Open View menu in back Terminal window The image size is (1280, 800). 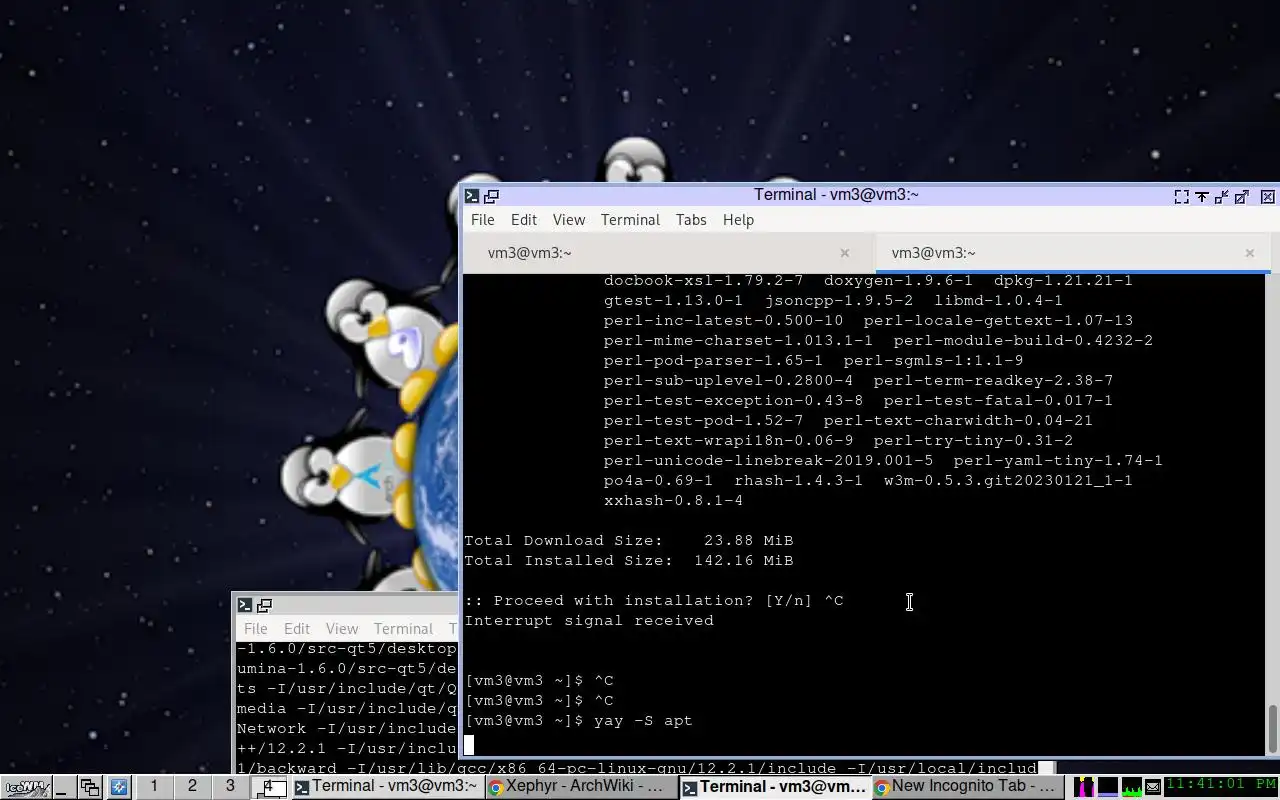[x=342, y=629]
